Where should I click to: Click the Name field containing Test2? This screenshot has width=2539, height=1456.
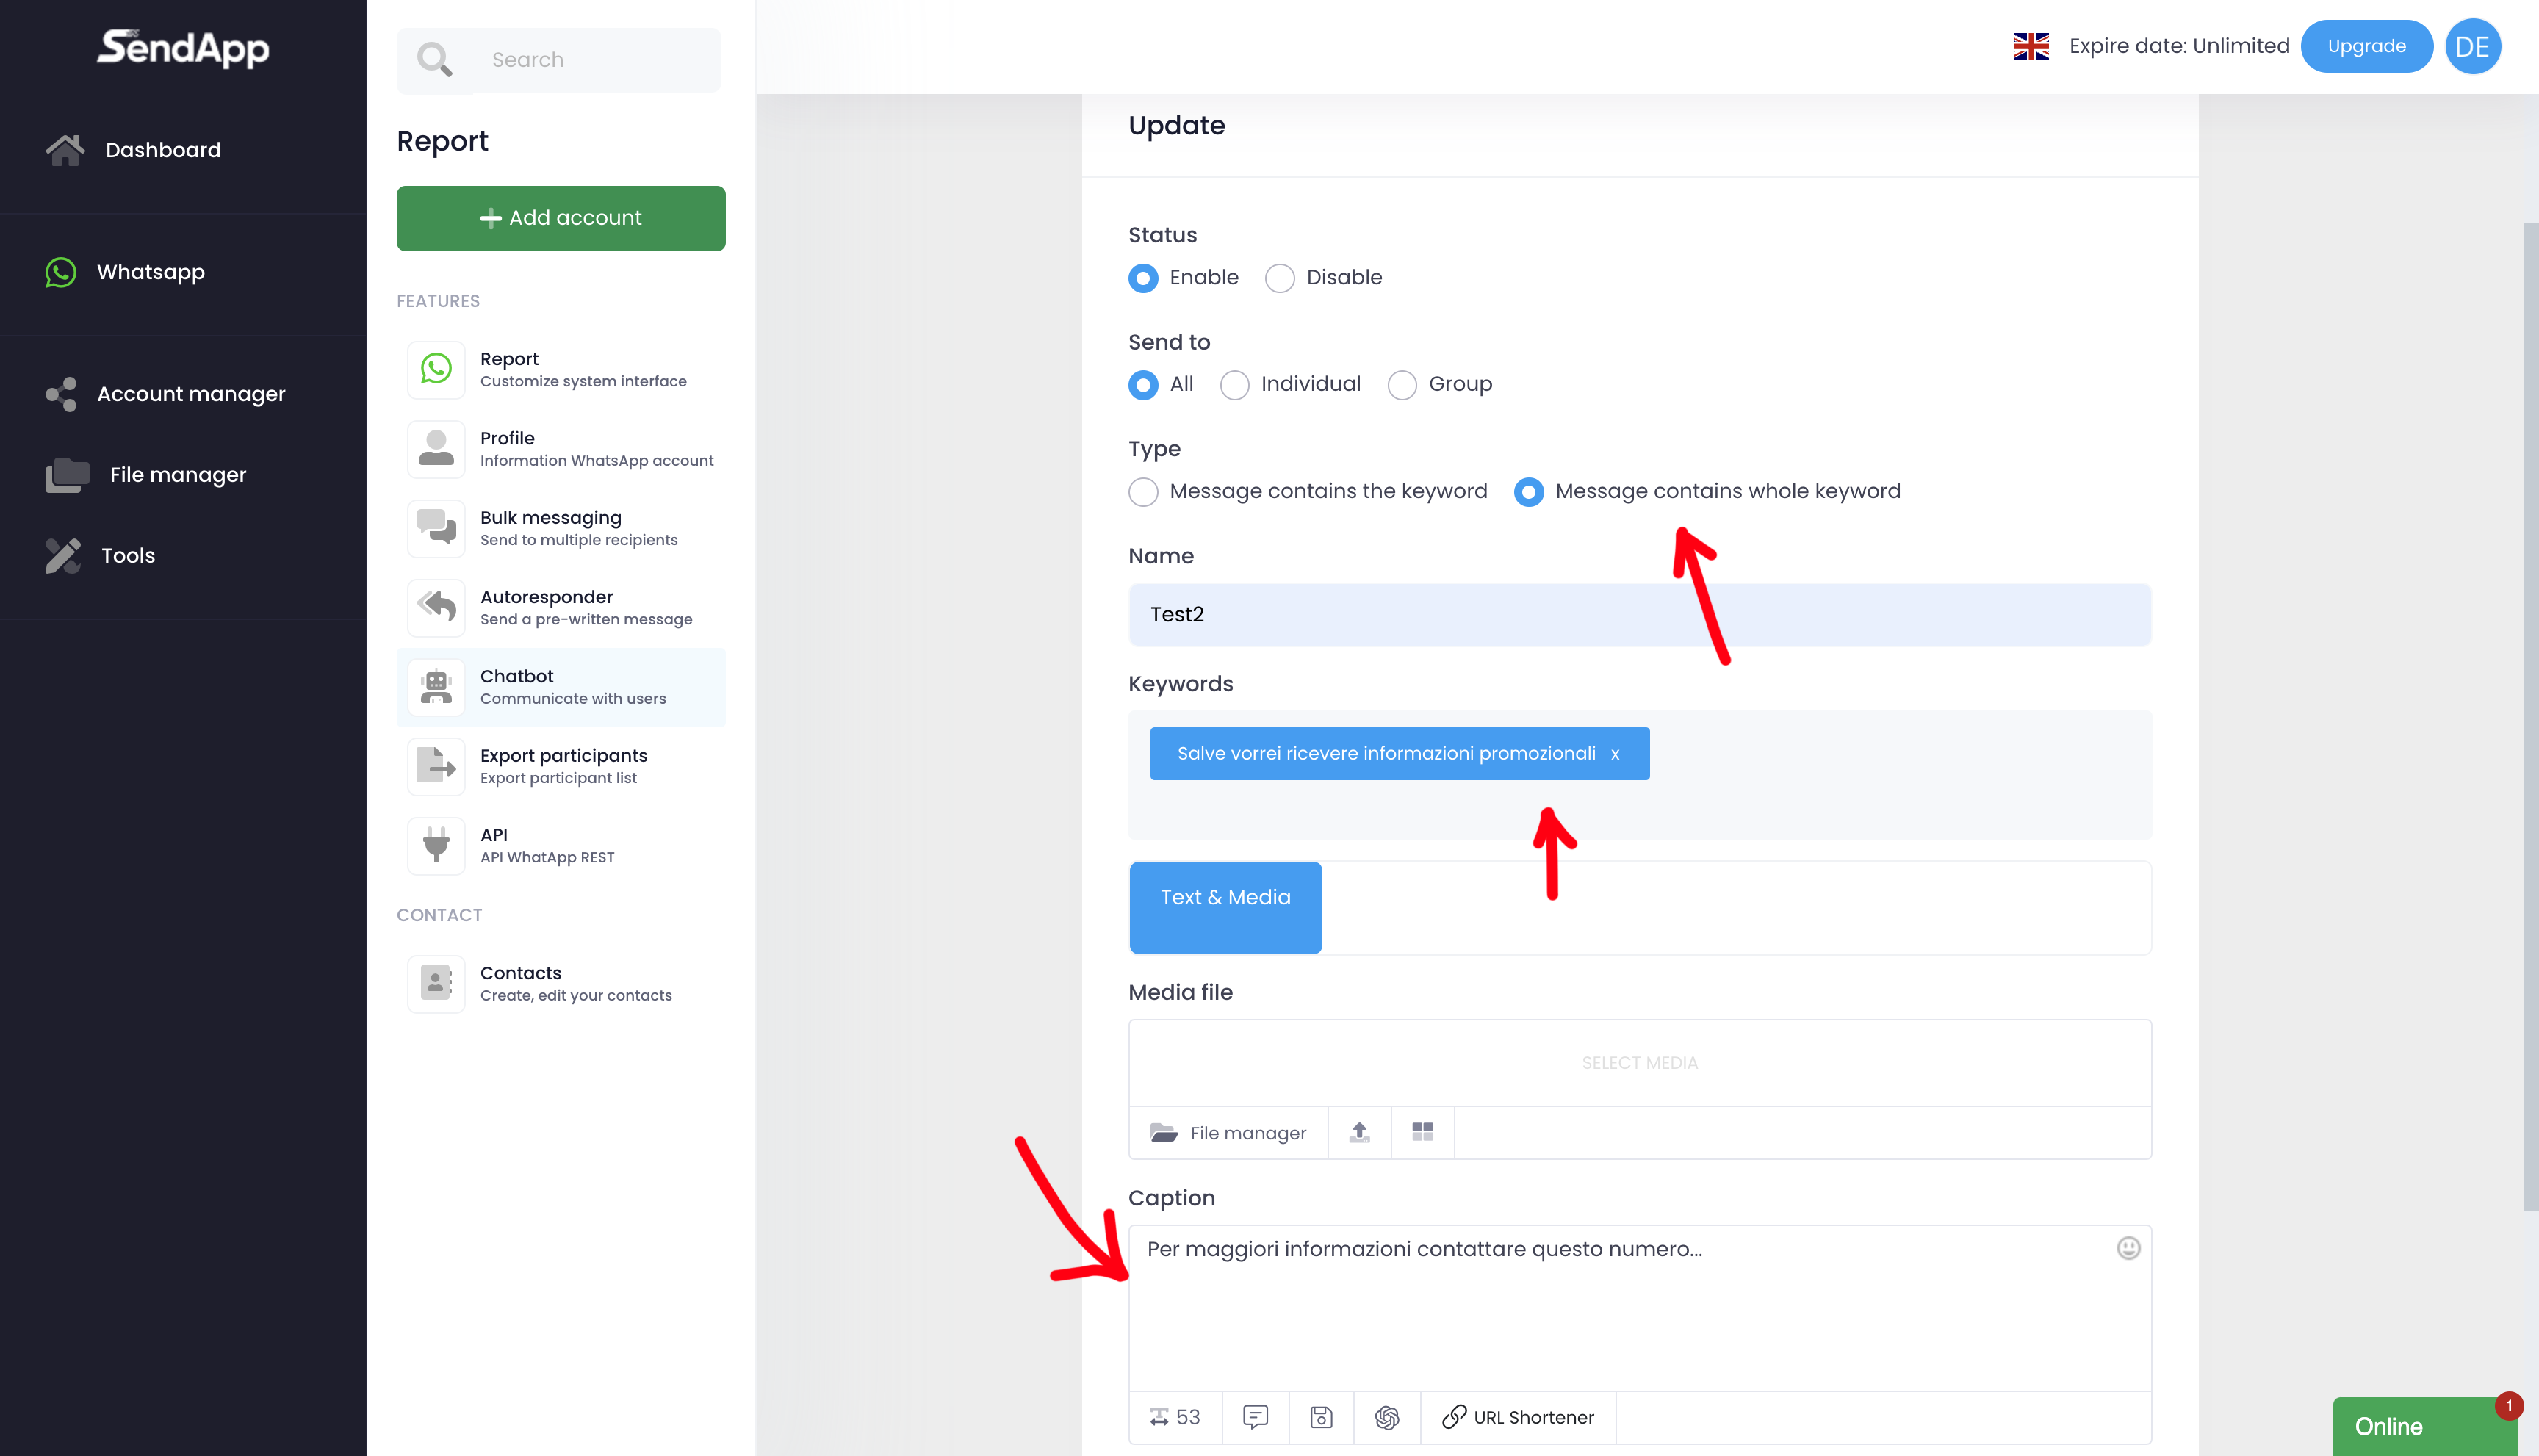[1639, 614]
